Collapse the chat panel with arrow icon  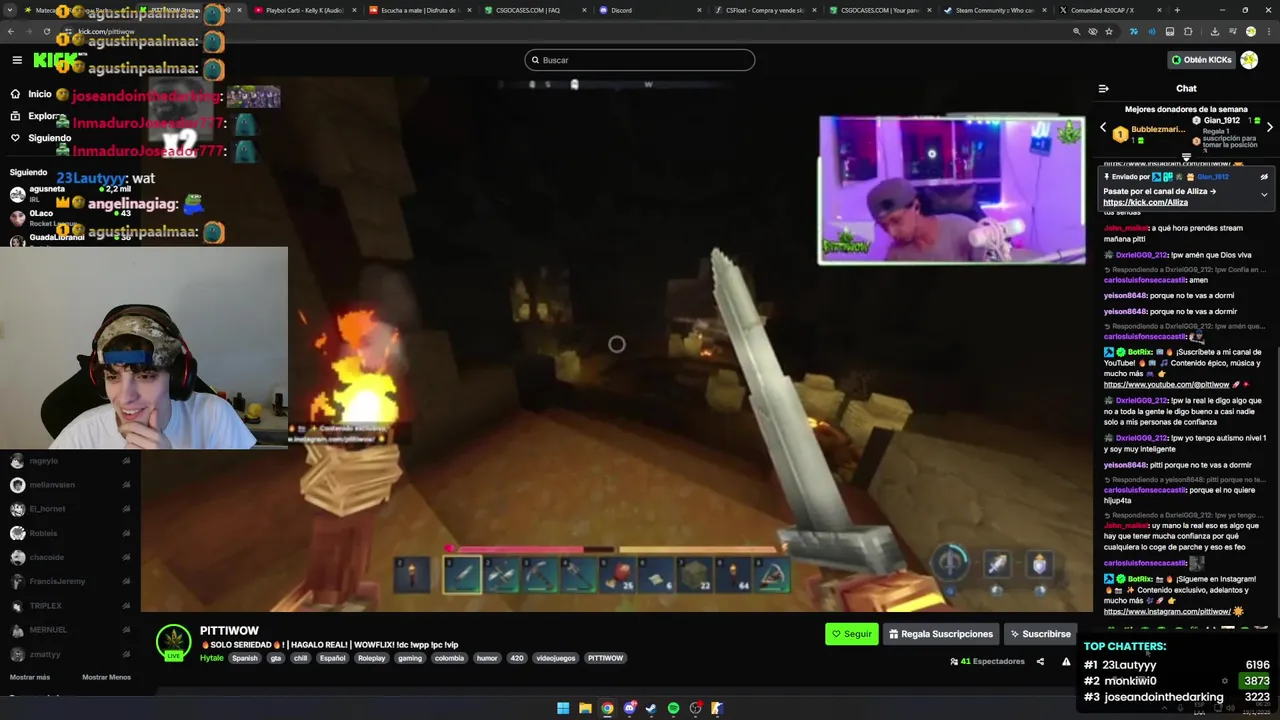pyautogui.click(x=1104, y=88)
